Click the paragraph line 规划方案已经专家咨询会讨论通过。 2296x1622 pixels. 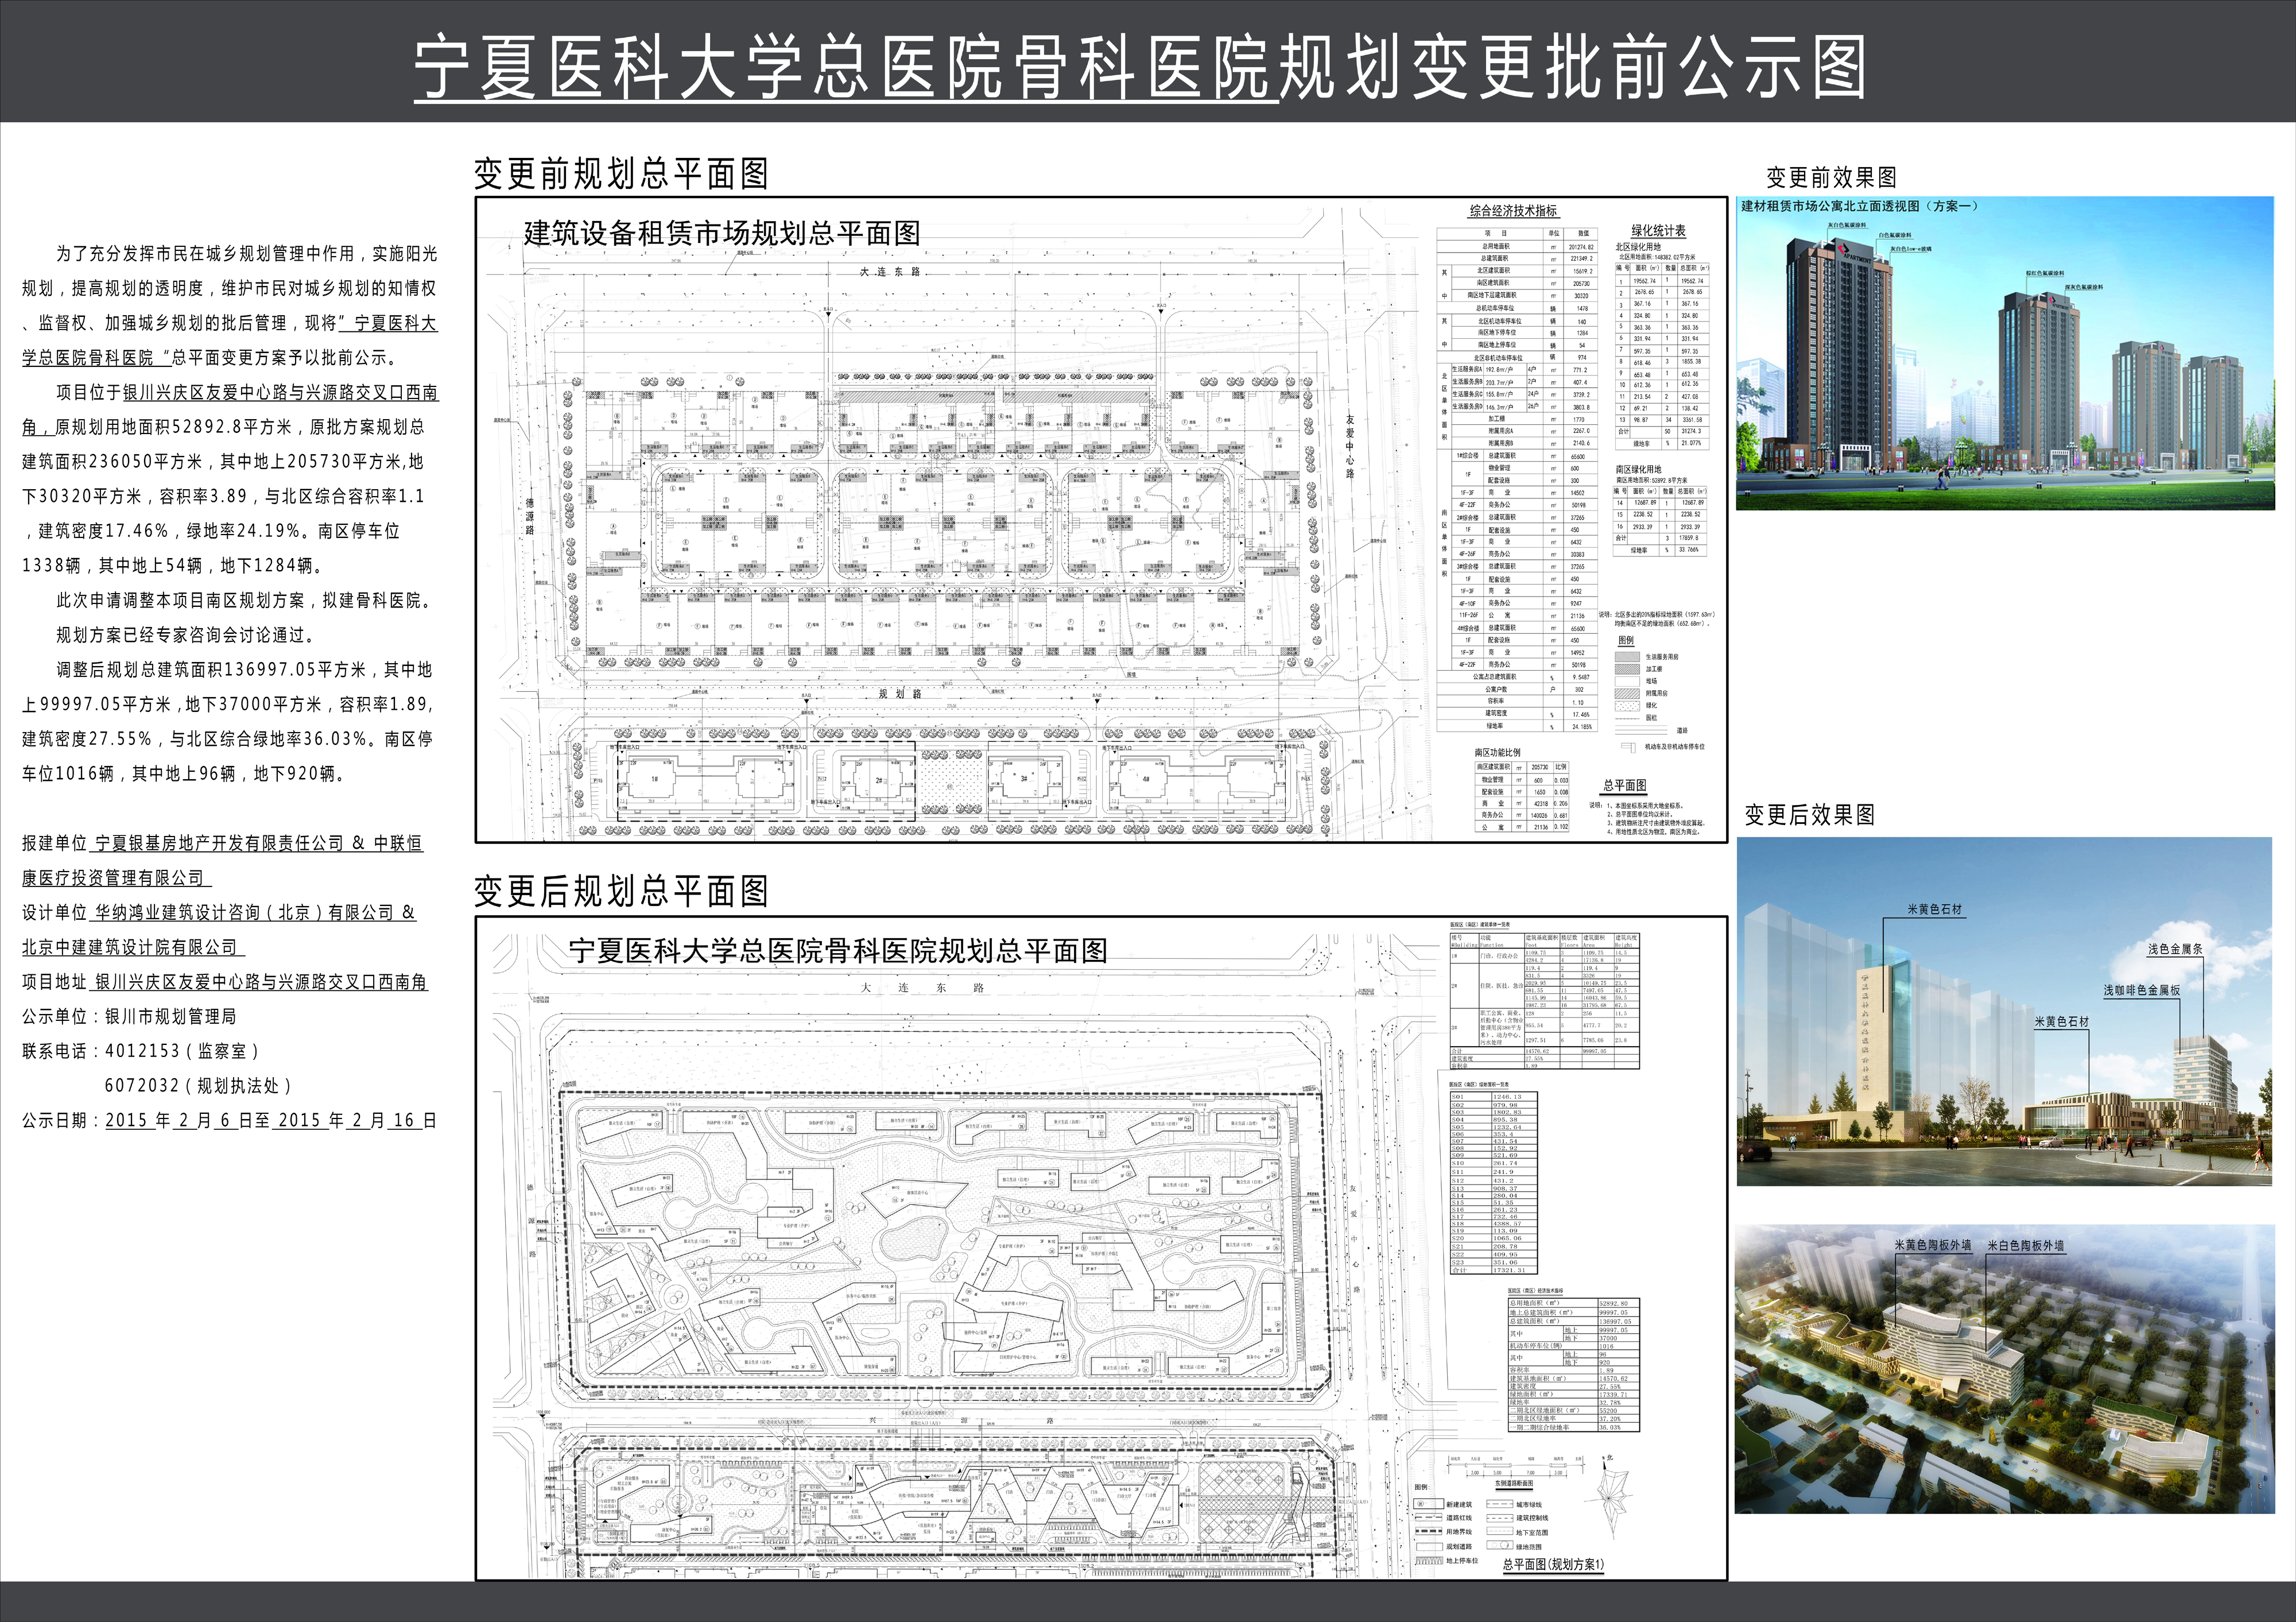coord(188,635)
